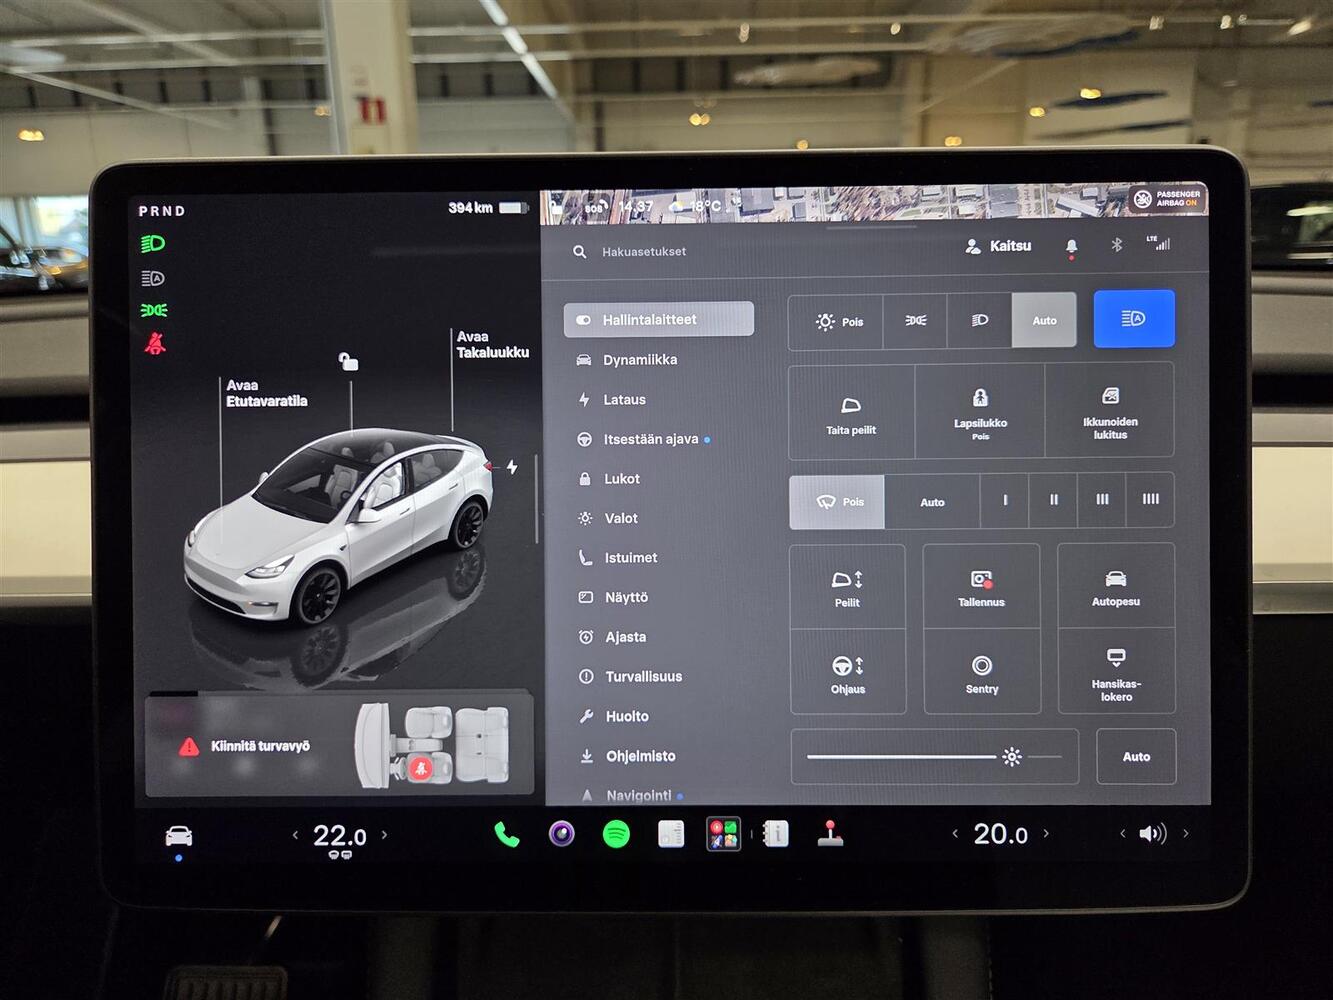
Task: Select parking lights mode
Action: coord(915,320)
